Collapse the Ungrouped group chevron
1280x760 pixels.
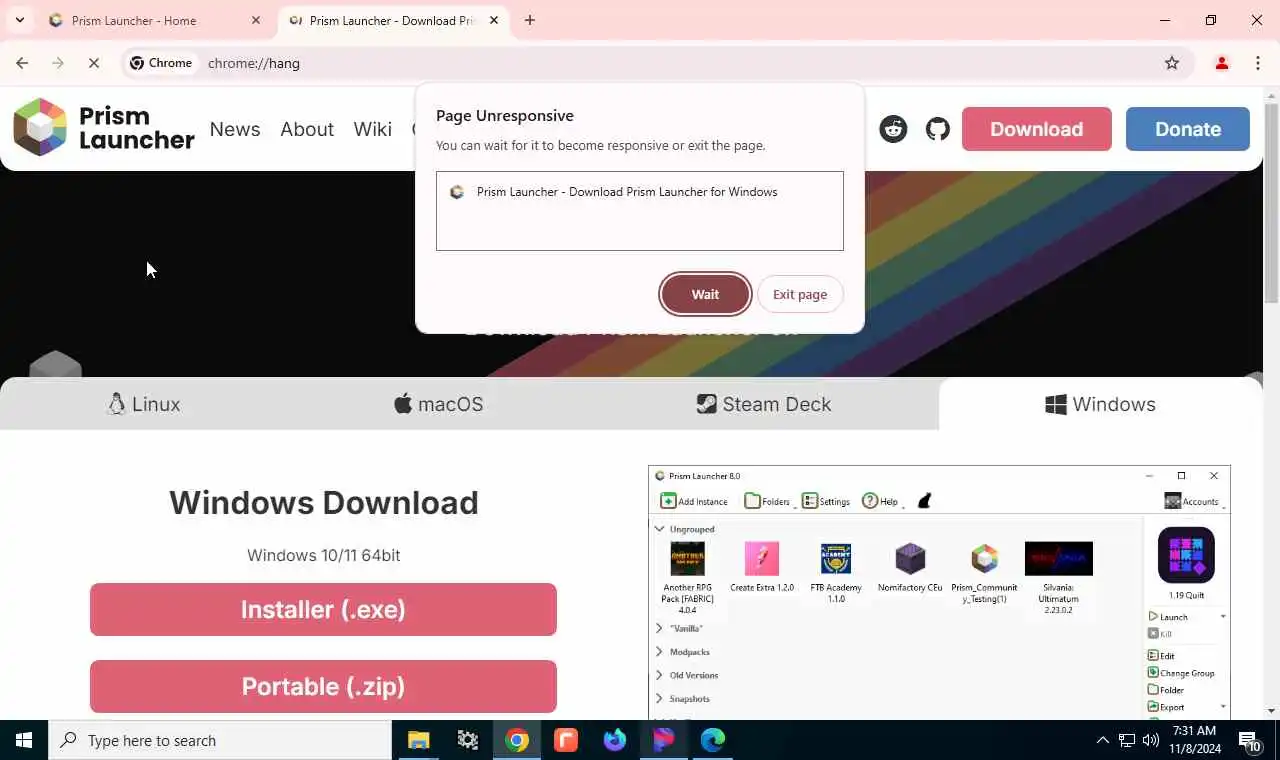659,529
